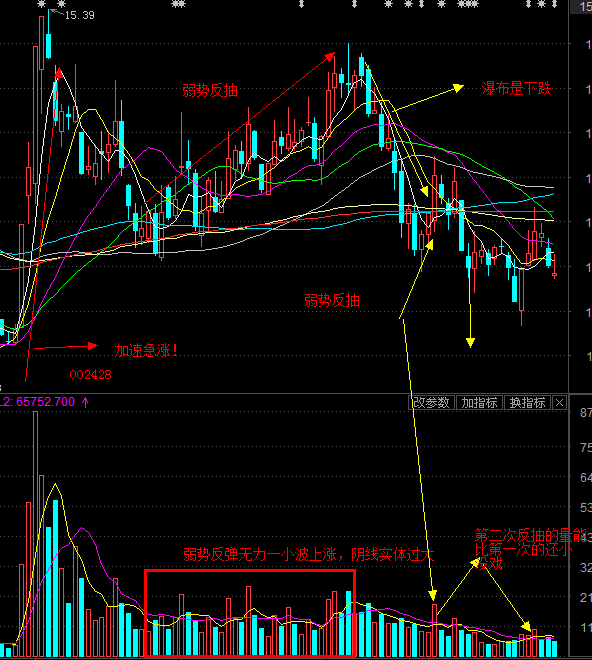
Task: Select the tallest red volume bar
Action: point(36,534)
